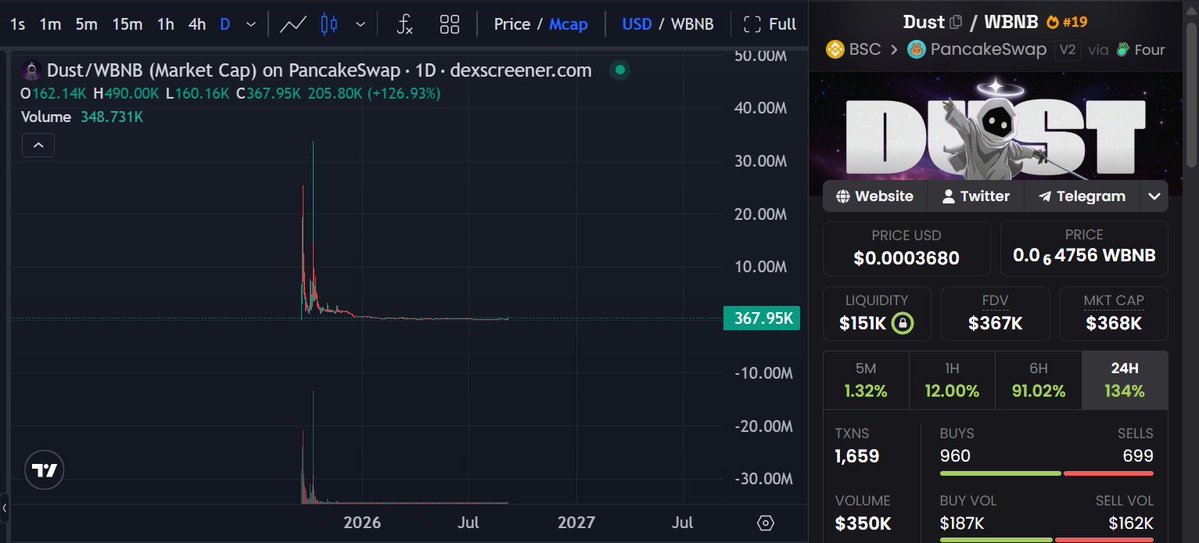Click the BSC chain icon
Image resolution: width=1199 pixels, height=543 pixels.
(835, 50)
